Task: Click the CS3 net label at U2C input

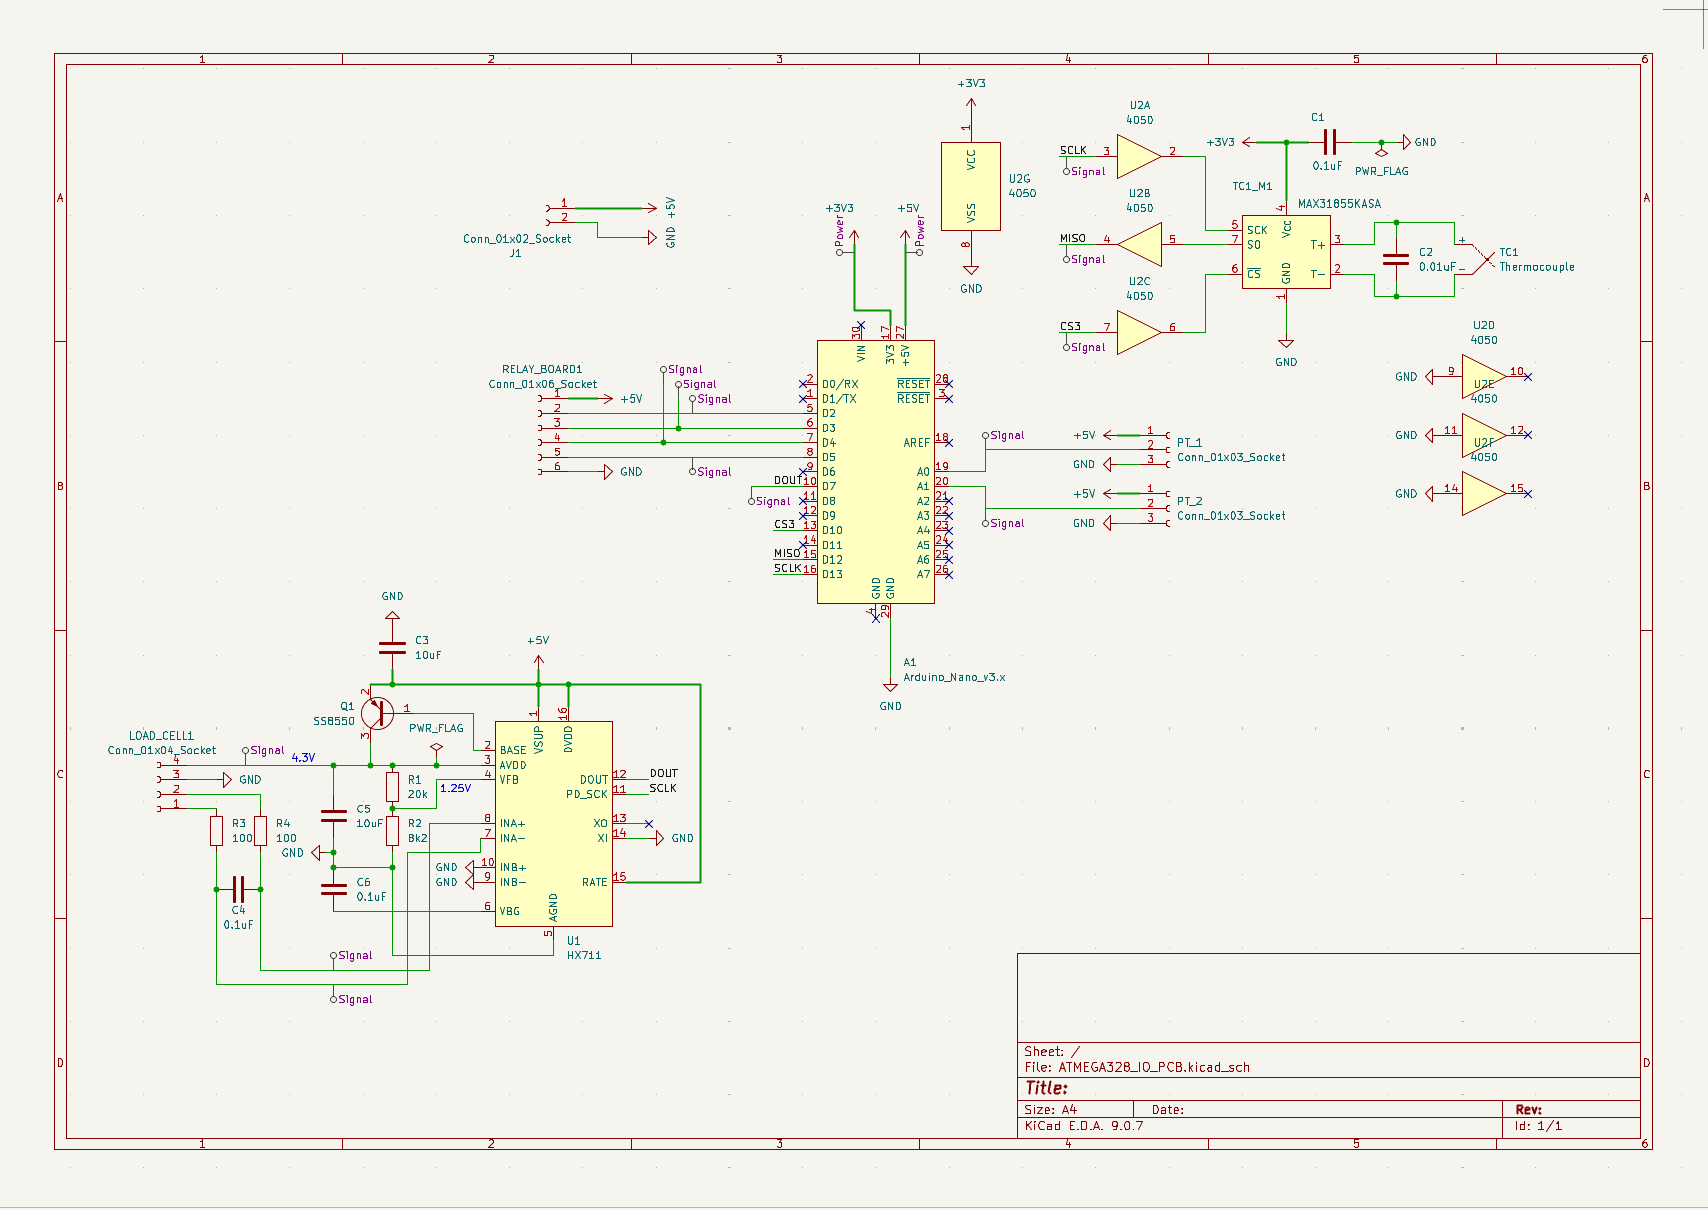Action: click(x=1070, y=327)
